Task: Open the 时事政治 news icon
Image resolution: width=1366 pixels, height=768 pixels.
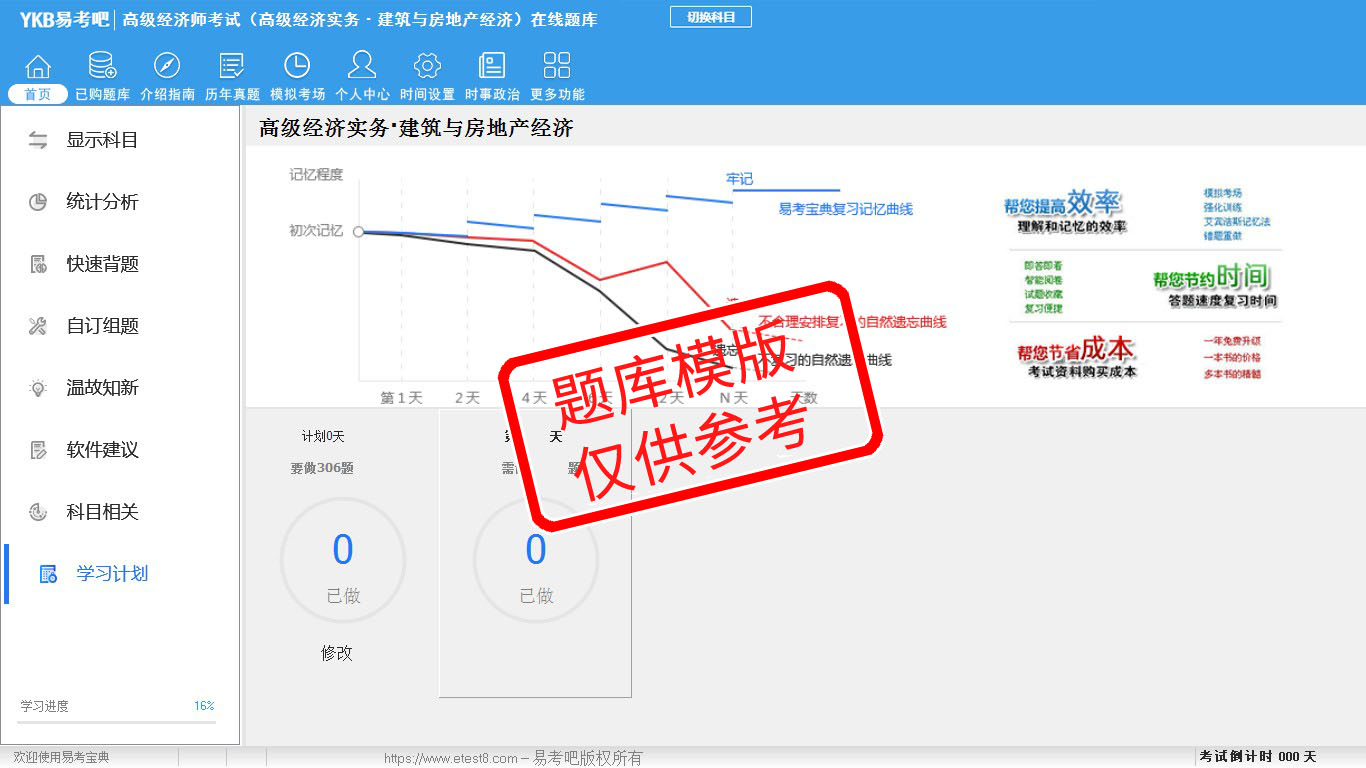Action: [x=492, y=67]
